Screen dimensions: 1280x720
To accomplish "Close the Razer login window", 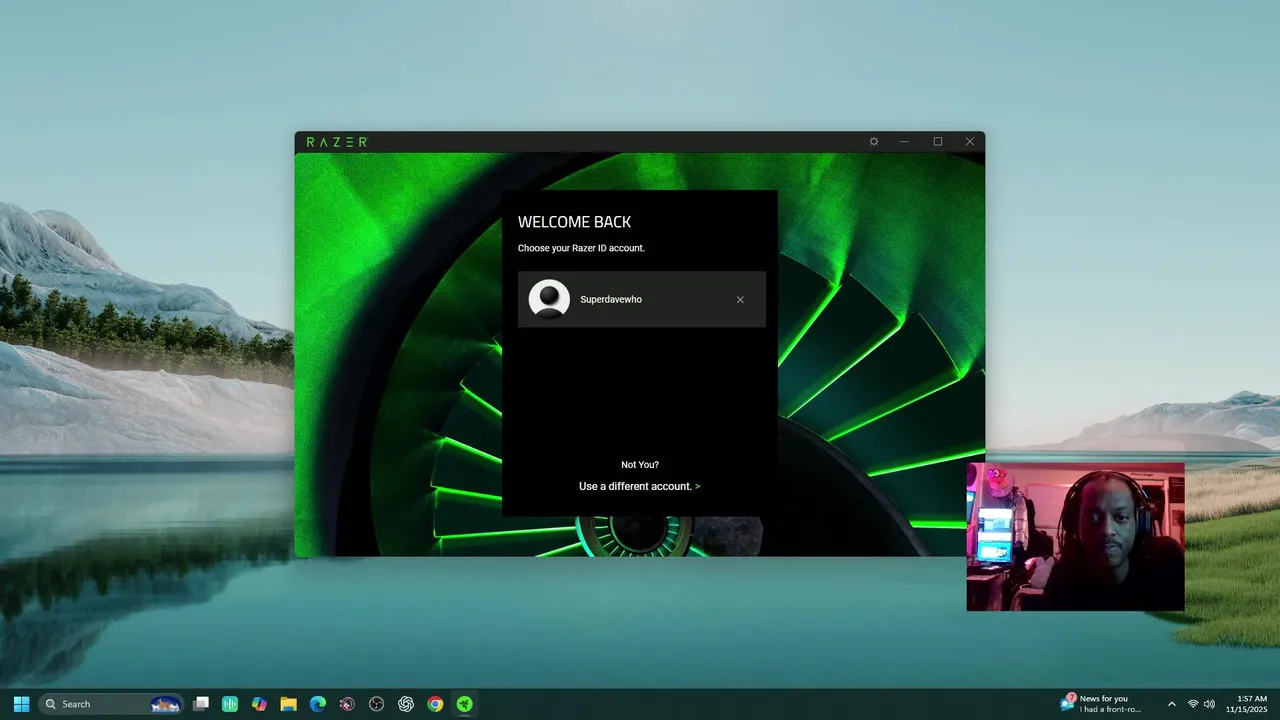I will point(970,142).
